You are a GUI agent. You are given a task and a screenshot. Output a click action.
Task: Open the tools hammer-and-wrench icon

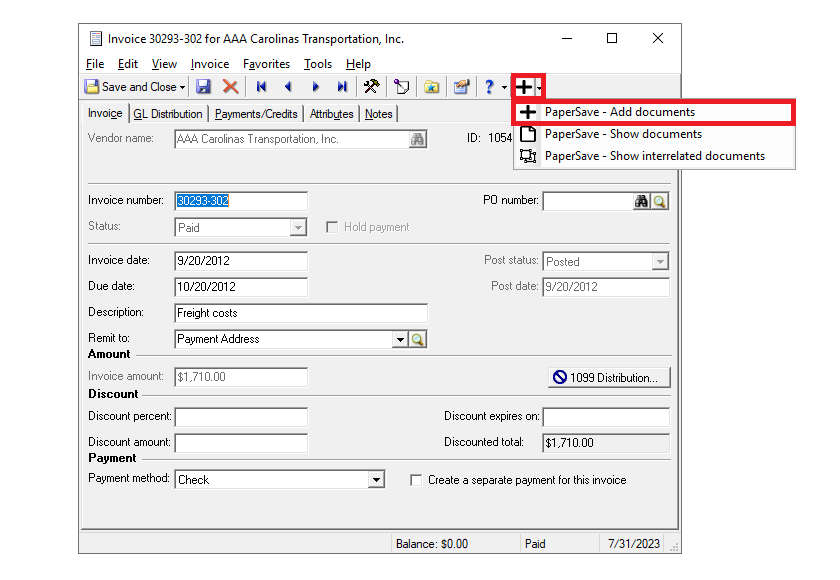pos(370,87)
